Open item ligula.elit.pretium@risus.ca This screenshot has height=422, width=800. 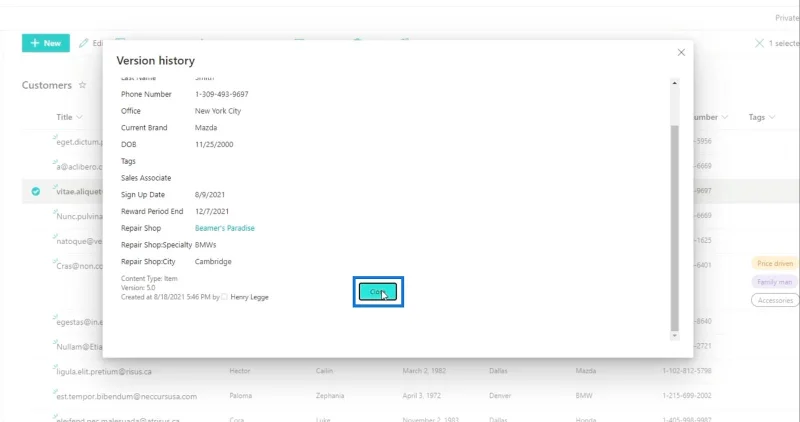tap(104, 371)
